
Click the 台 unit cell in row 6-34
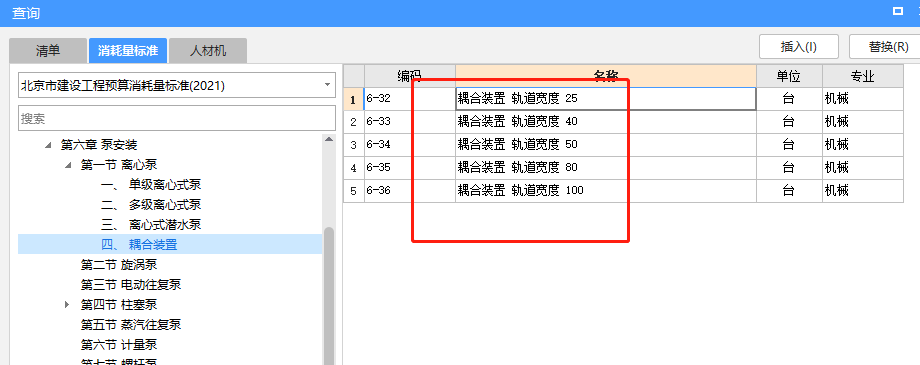click(x=789, y=144)
